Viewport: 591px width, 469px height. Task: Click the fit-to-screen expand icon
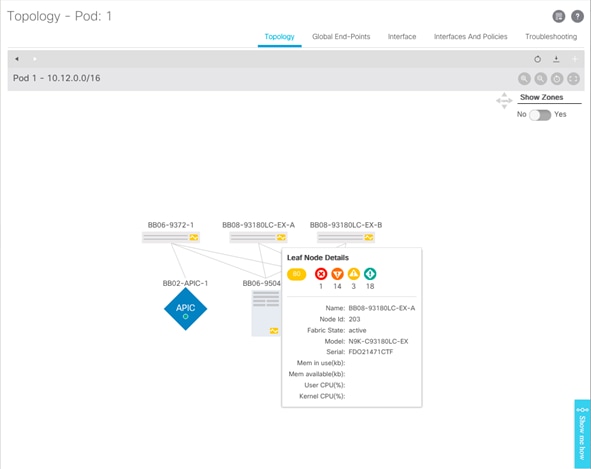[x=573, y=78]
